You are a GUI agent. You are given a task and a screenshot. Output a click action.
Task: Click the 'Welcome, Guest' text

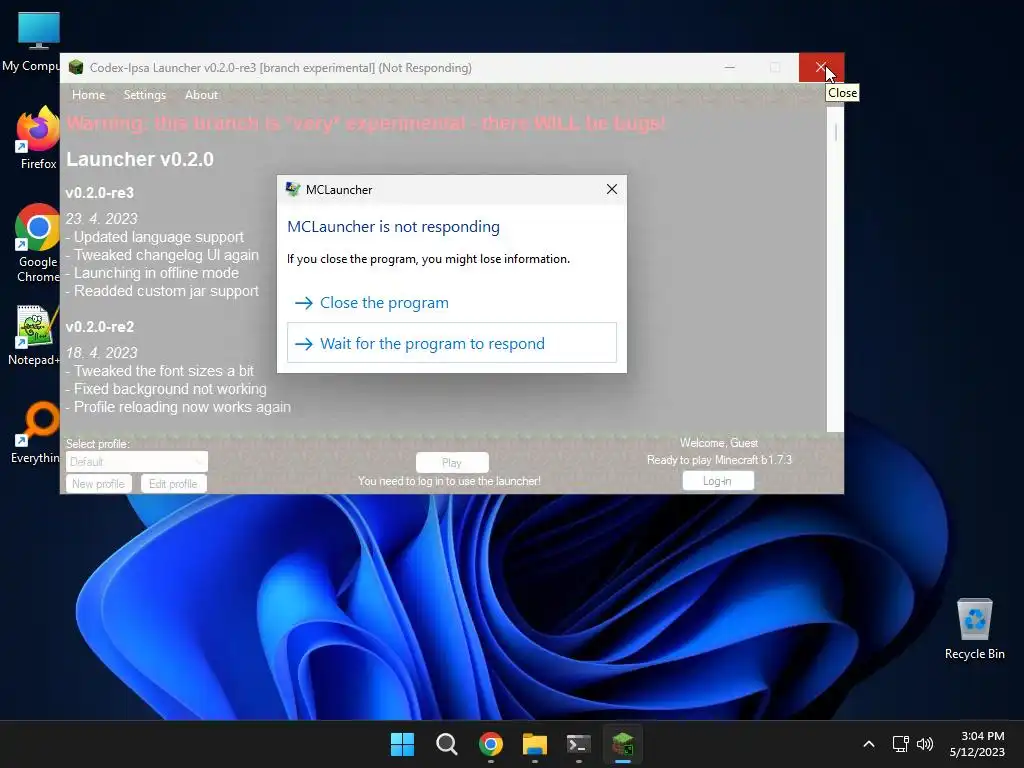tap(719, 443)
